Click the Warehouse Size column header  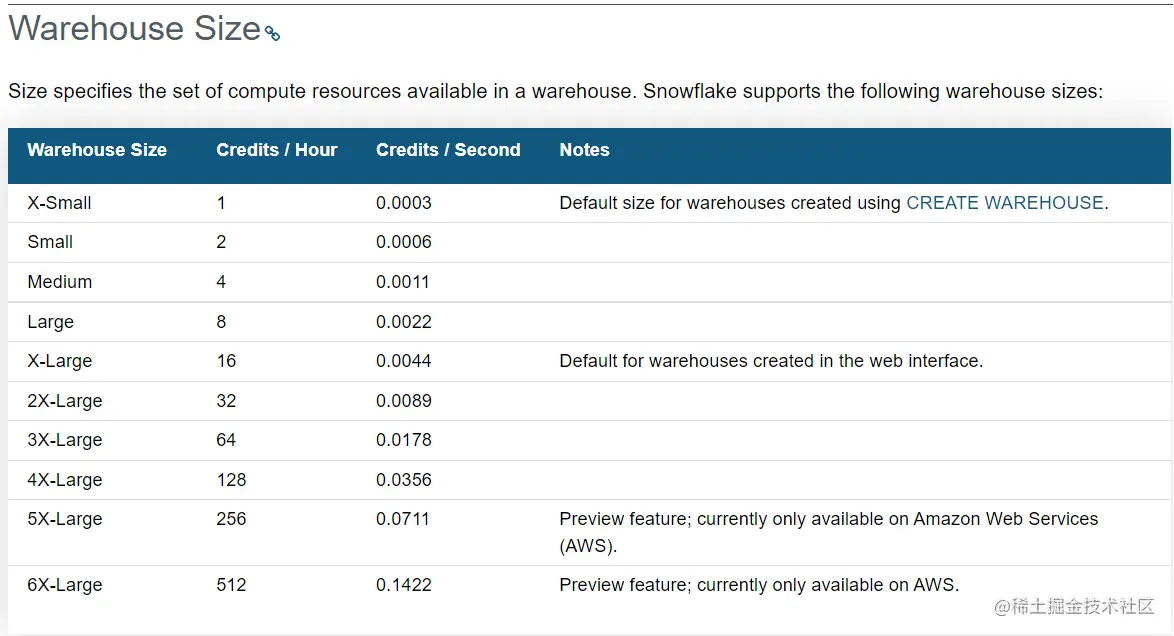point(97,150)
